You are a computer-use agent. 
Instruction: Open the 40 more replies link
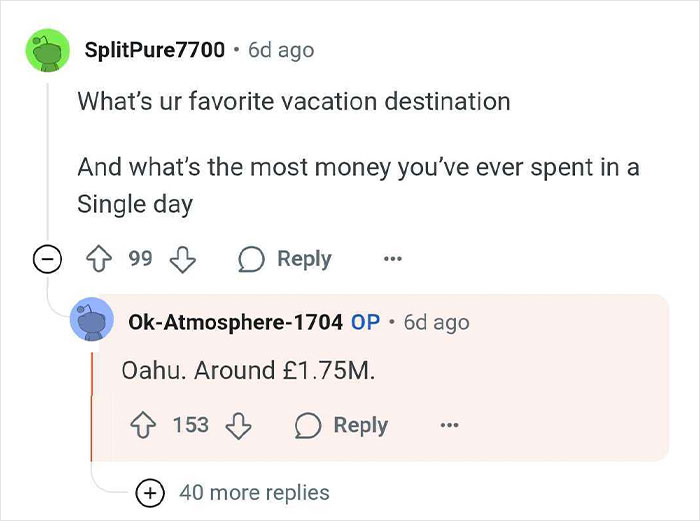point(254,493)
